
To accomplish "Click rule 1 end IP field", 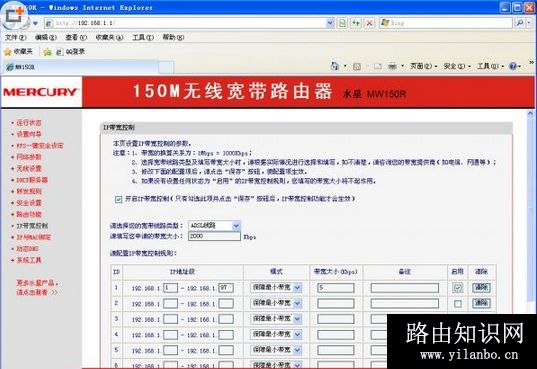I will coord(226,287).
